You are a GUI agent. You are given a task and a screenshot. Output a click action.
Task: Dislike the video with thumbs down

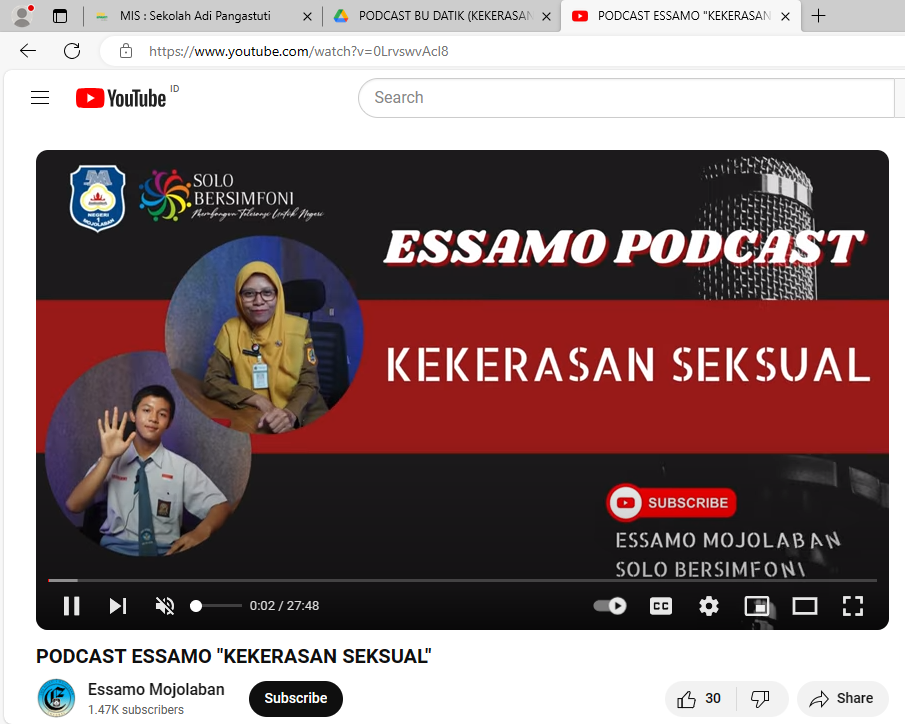[x=761, y=699]
